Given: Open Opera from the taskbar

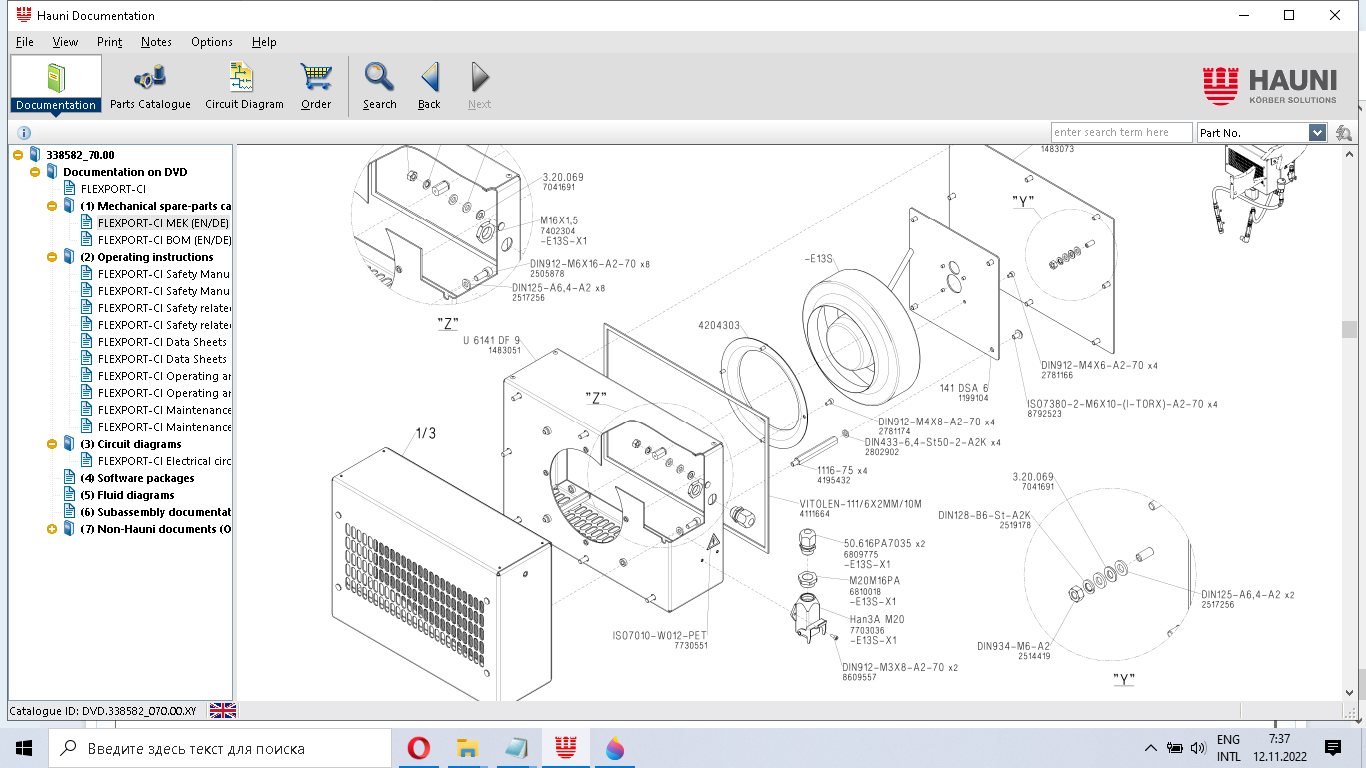Looking at the screenshot, I should coord(419,748).
